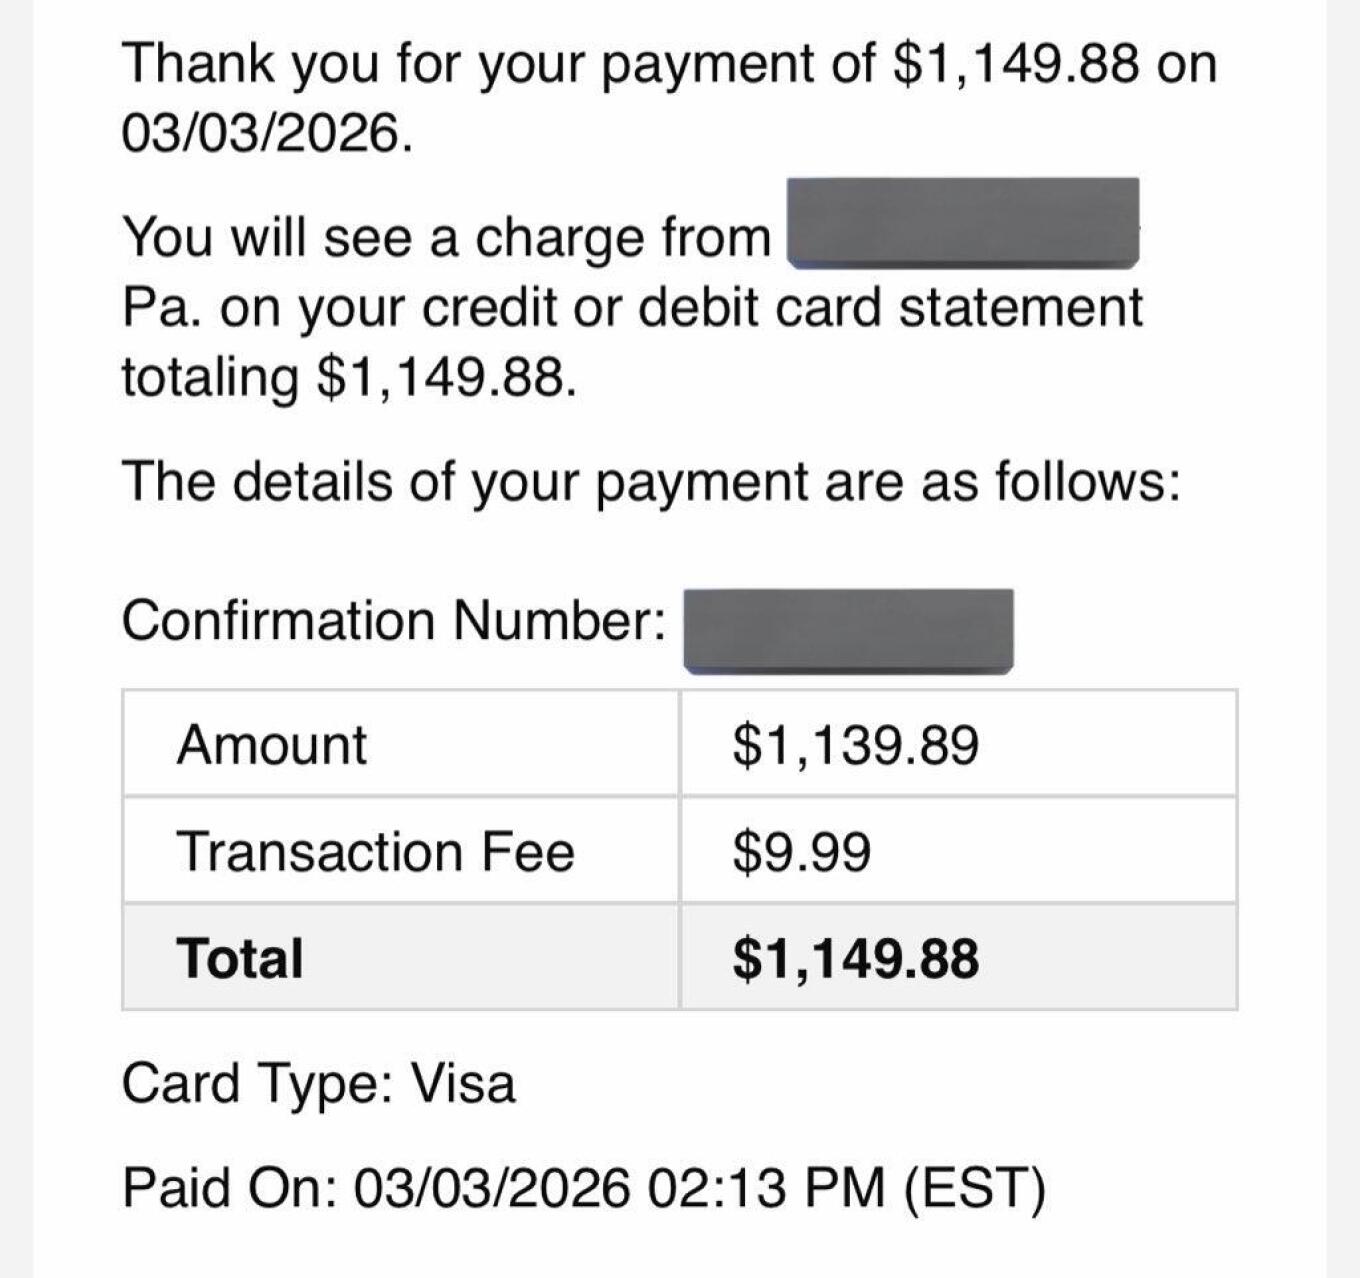Click the "Card Type:" label
The image size is (1360, 1278).
pos(256,1083)
